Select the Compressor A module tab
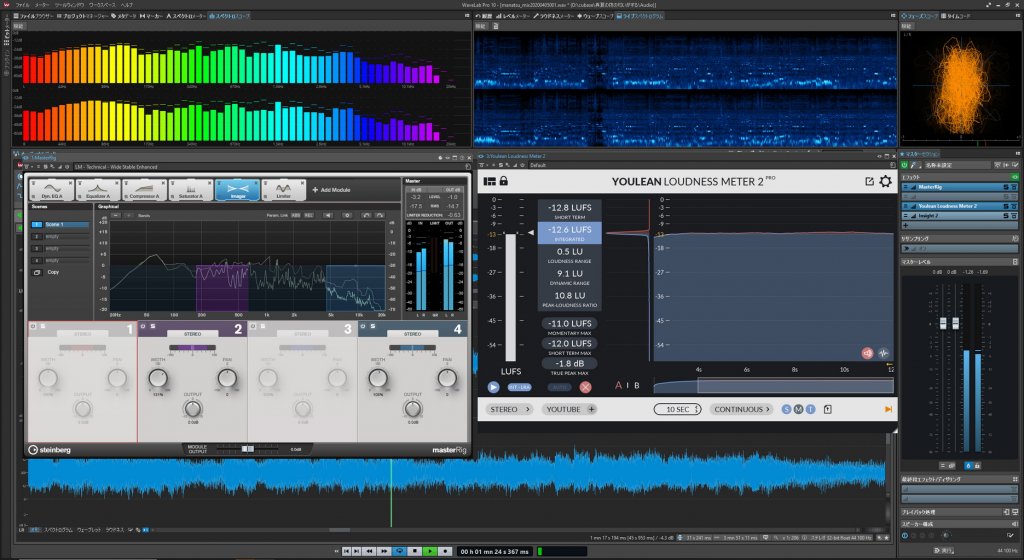 pos(144,188)
